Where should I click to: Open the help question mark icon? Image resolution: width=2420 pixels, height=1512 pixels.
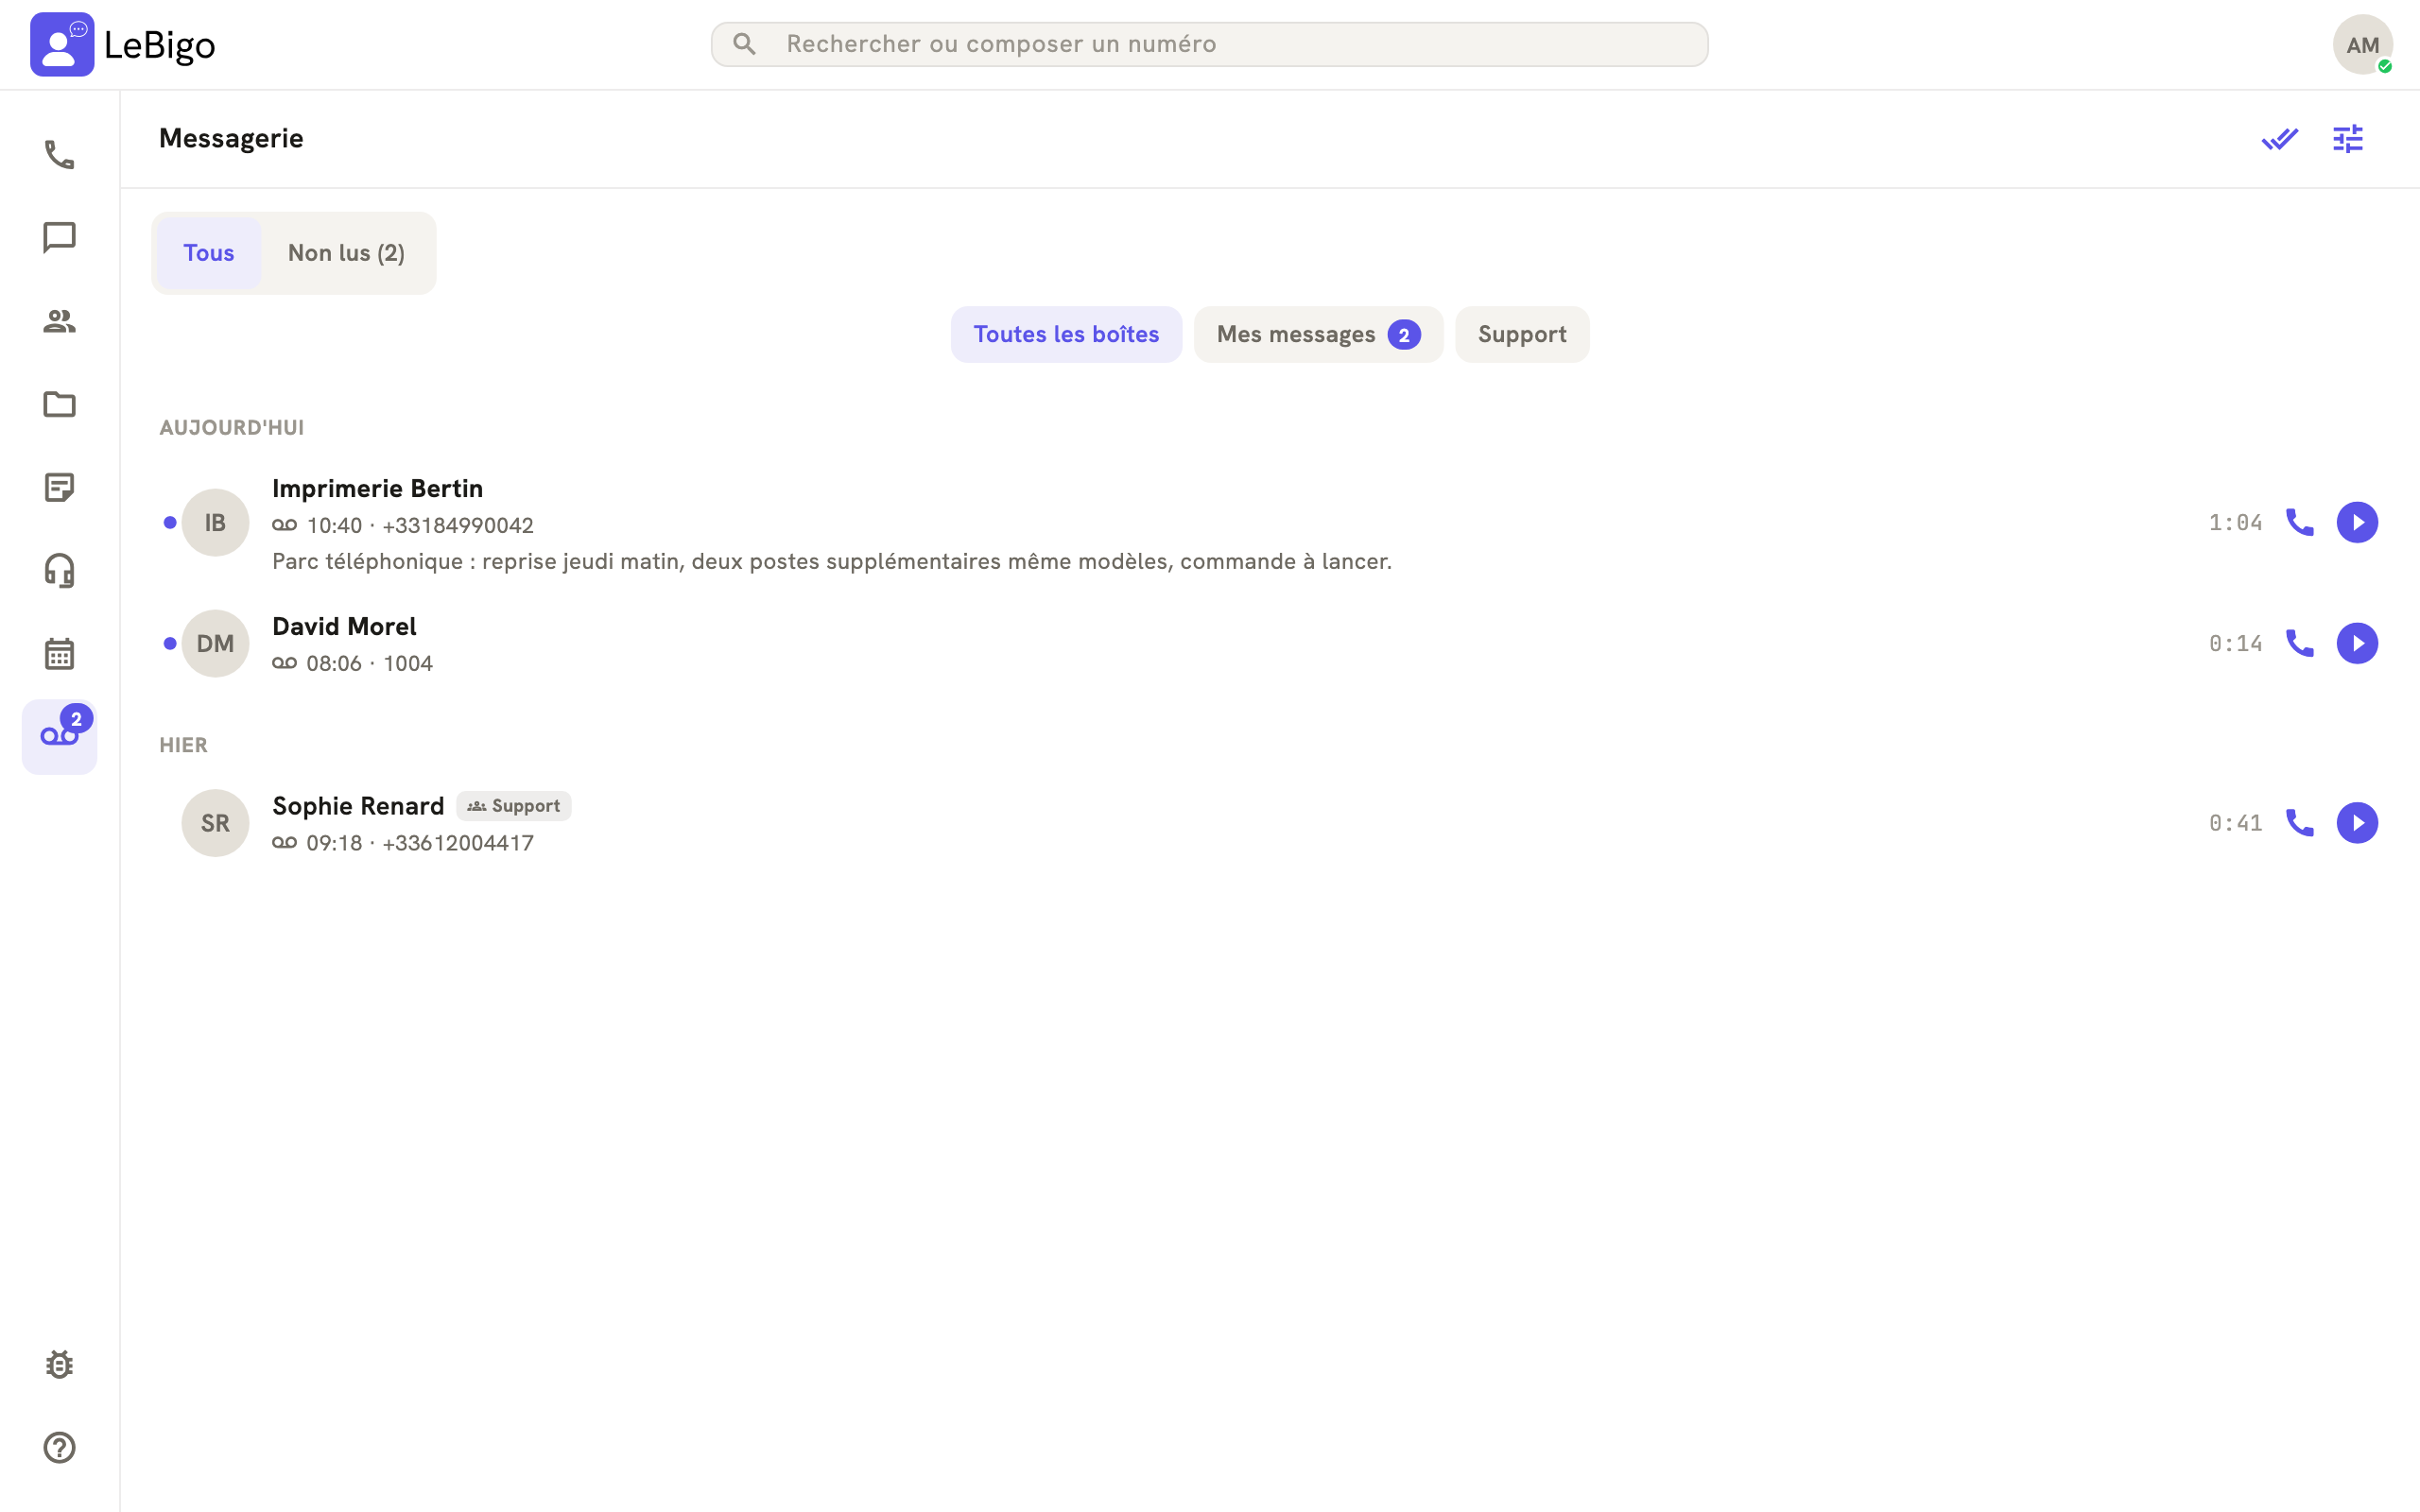pyautogui.click(x=59, y=1448)
